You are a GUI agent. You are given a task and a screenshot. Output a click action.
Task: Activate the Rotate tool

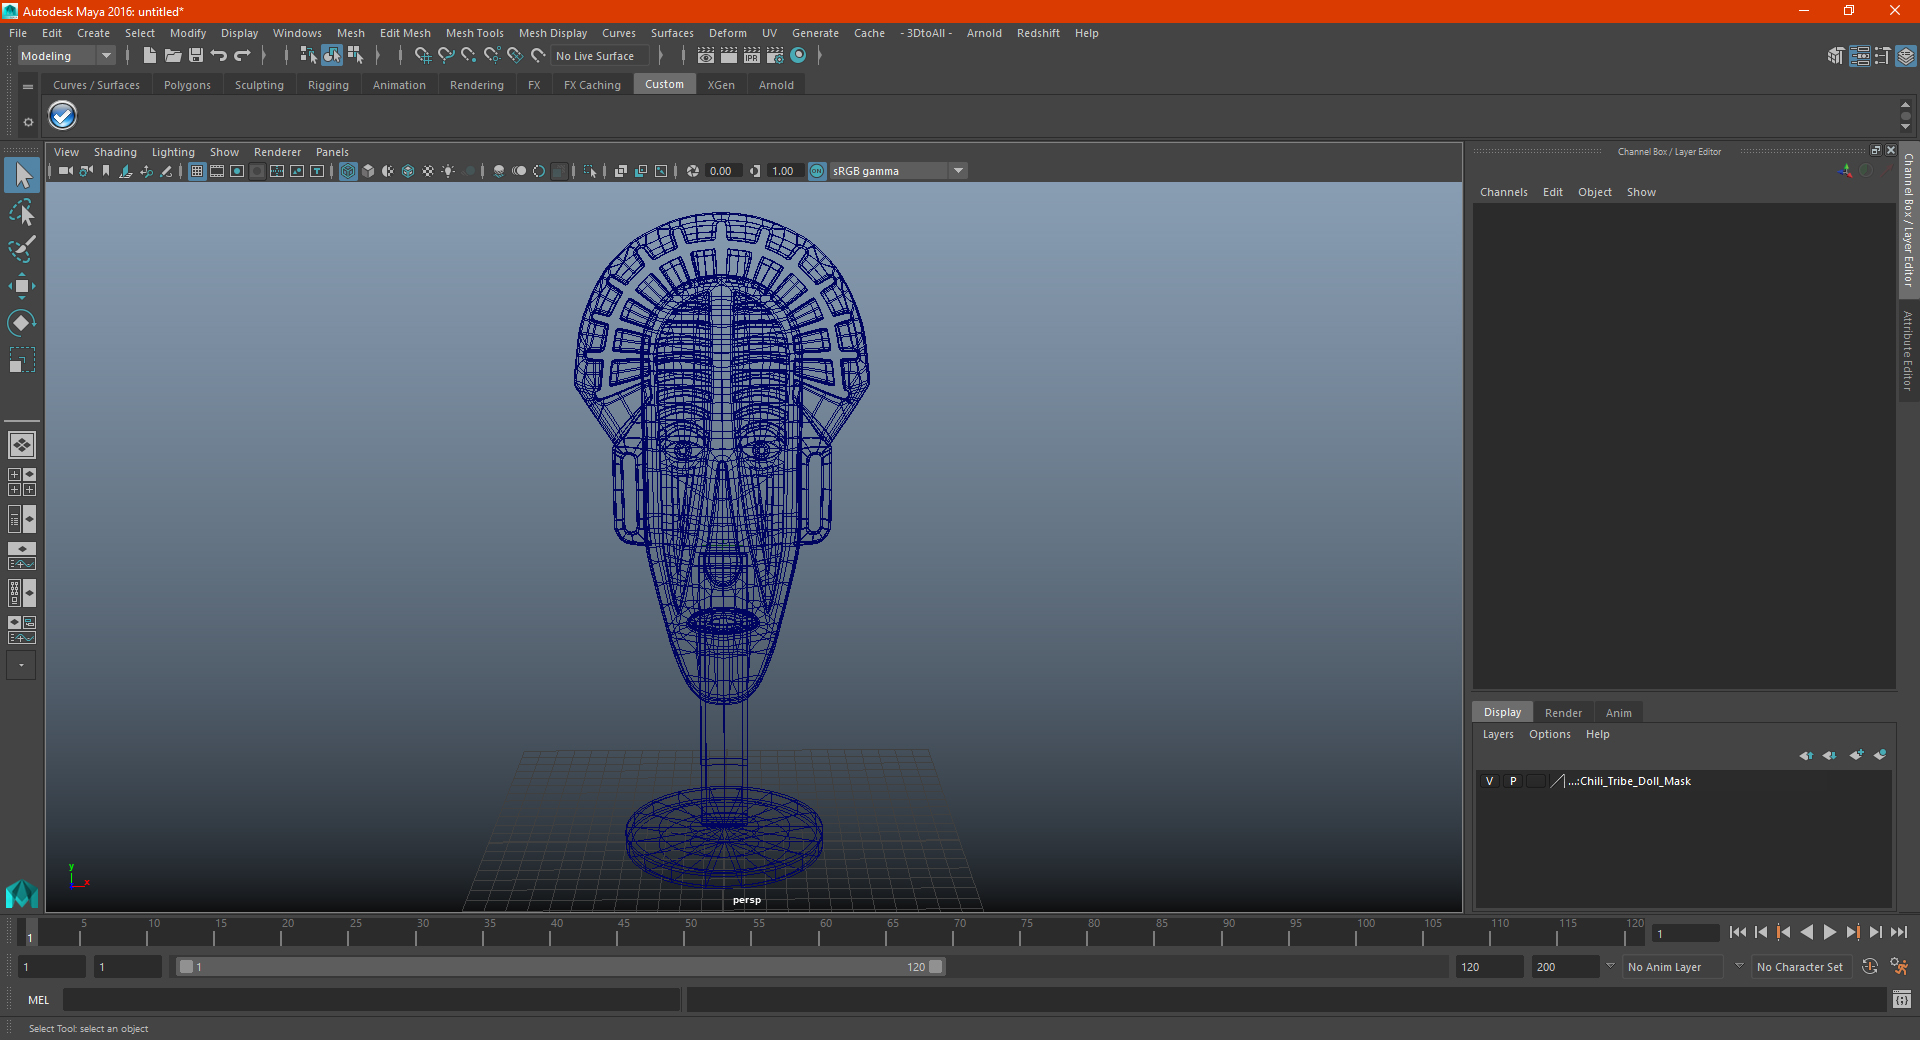click(x=22, y=323)
